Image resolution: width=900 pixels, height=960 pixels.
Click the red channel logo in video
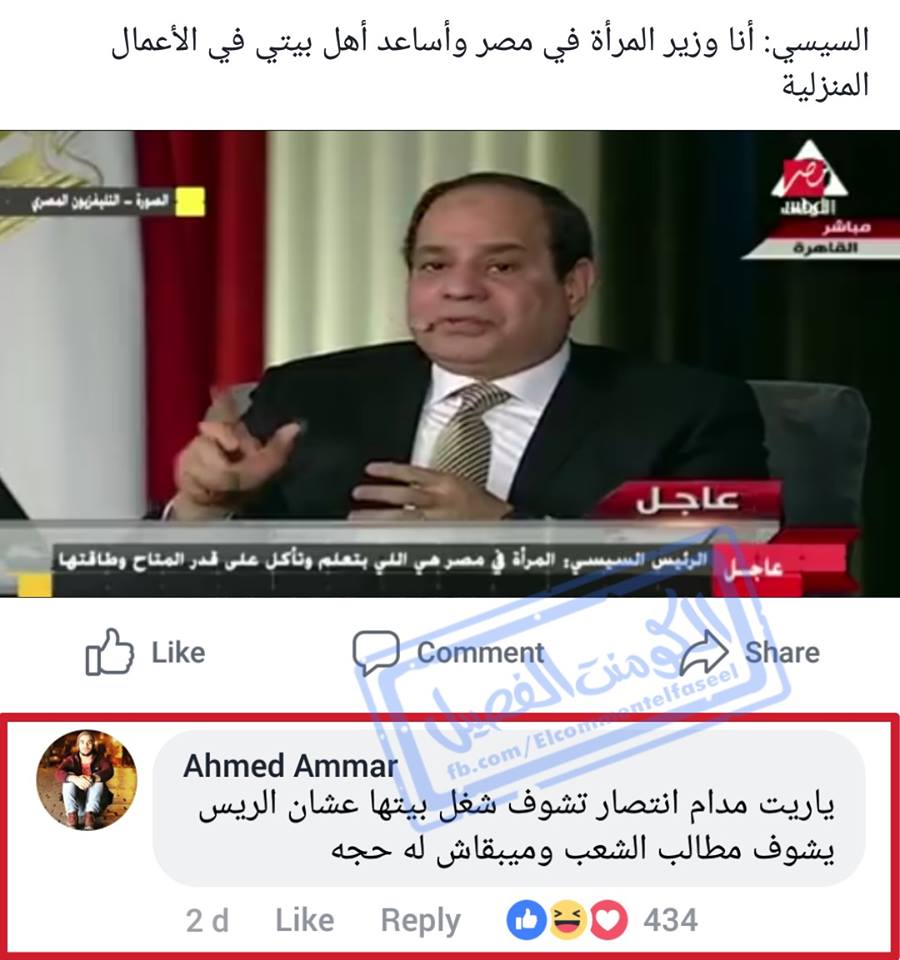click(x=809, y=178)
